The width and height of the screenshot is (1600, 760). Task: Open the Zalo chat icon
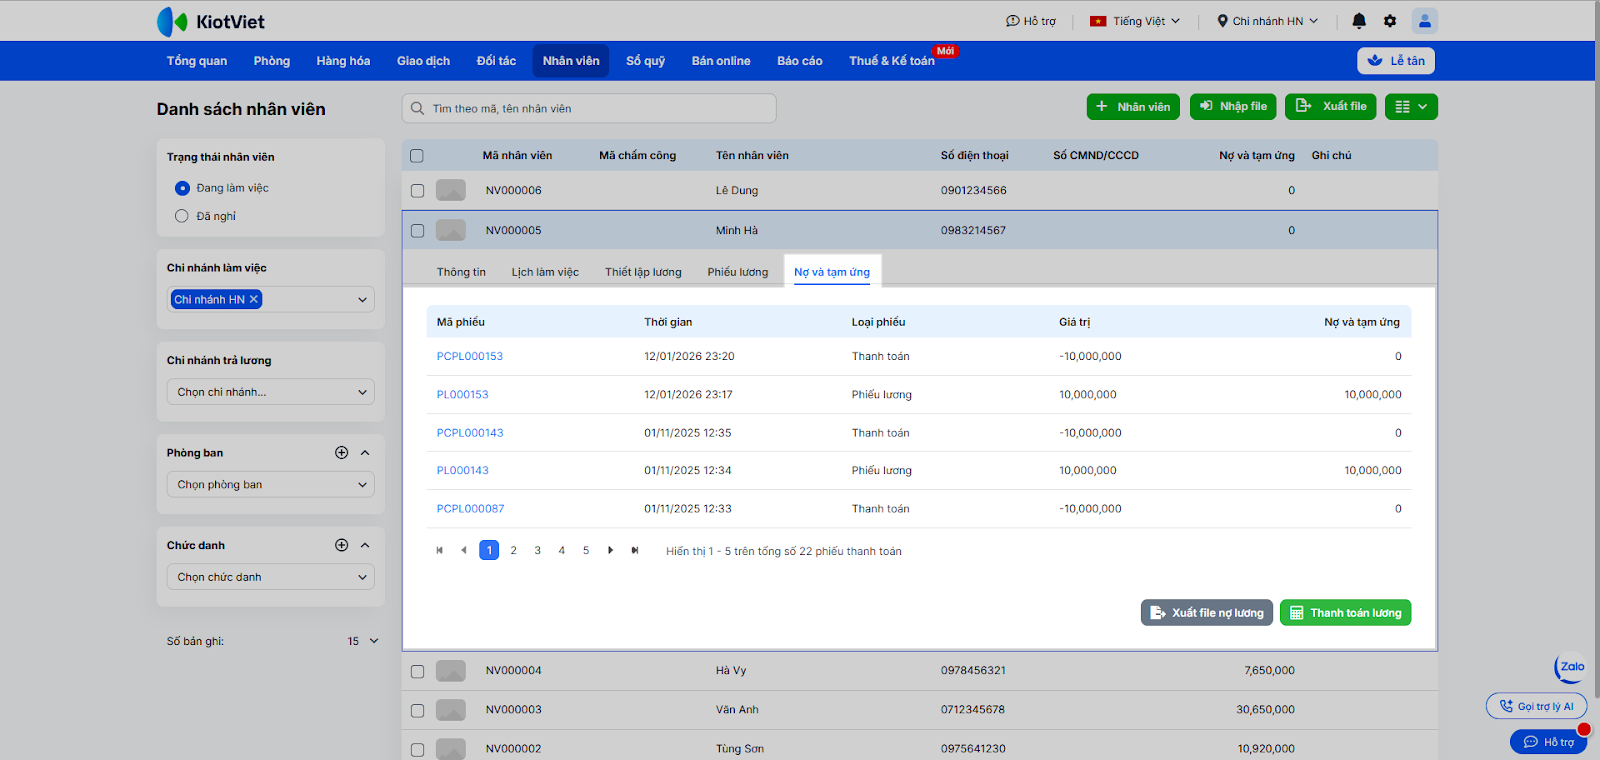pyautogui.click(x=1571, y=667)
